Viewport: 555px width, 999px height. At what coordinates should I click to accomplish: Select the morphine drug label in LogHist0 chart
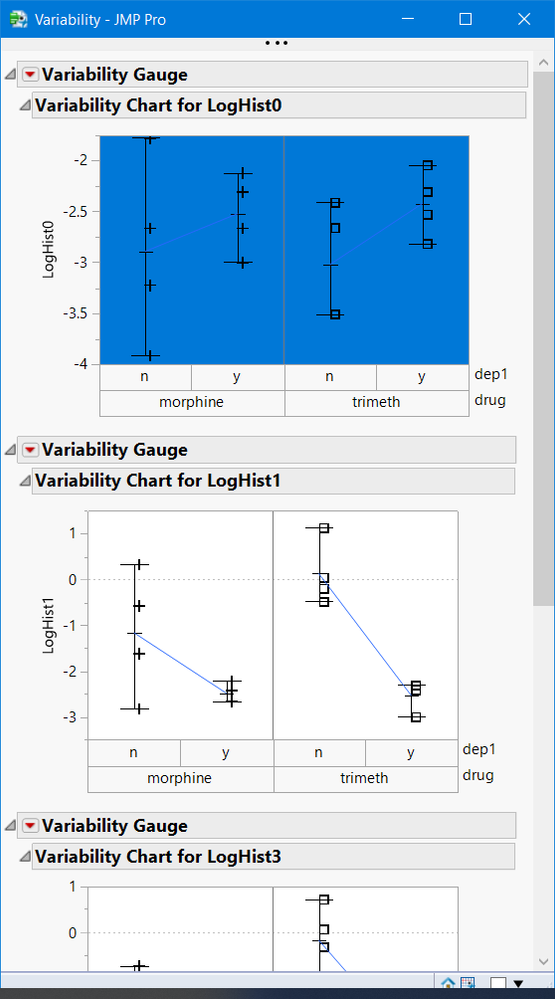click(192, 403)
